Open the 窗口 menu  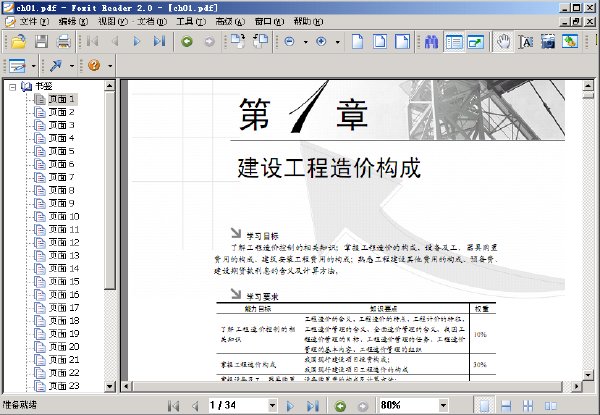coord(269,21)
